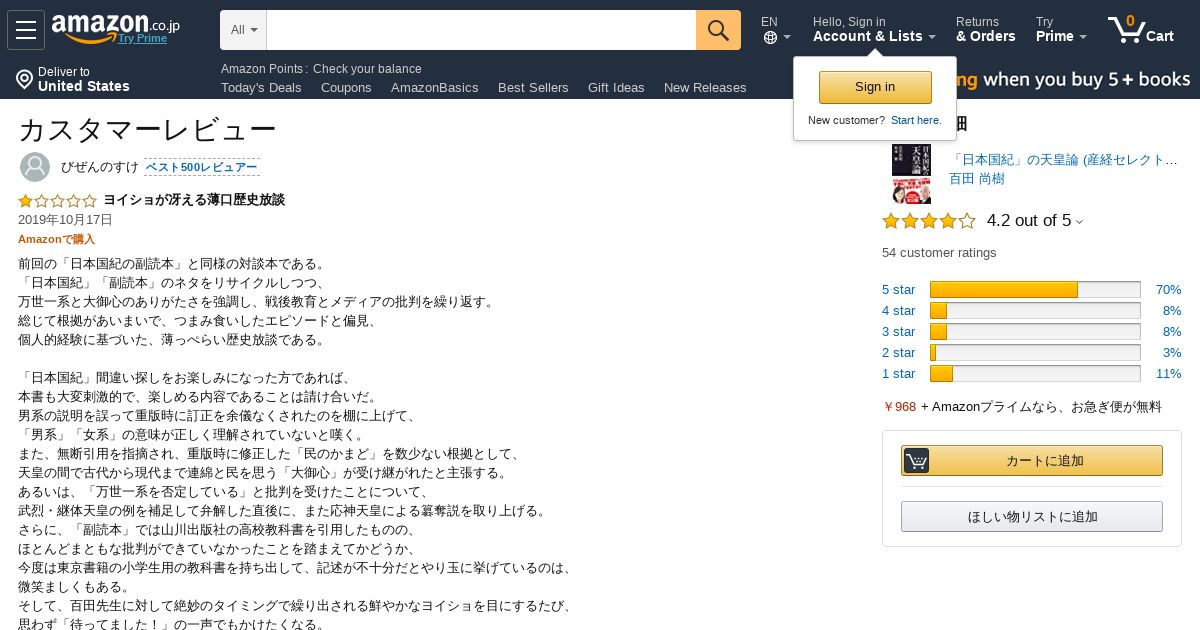
Task: Click the magnifying glass search button
Action: pos(718,30)
